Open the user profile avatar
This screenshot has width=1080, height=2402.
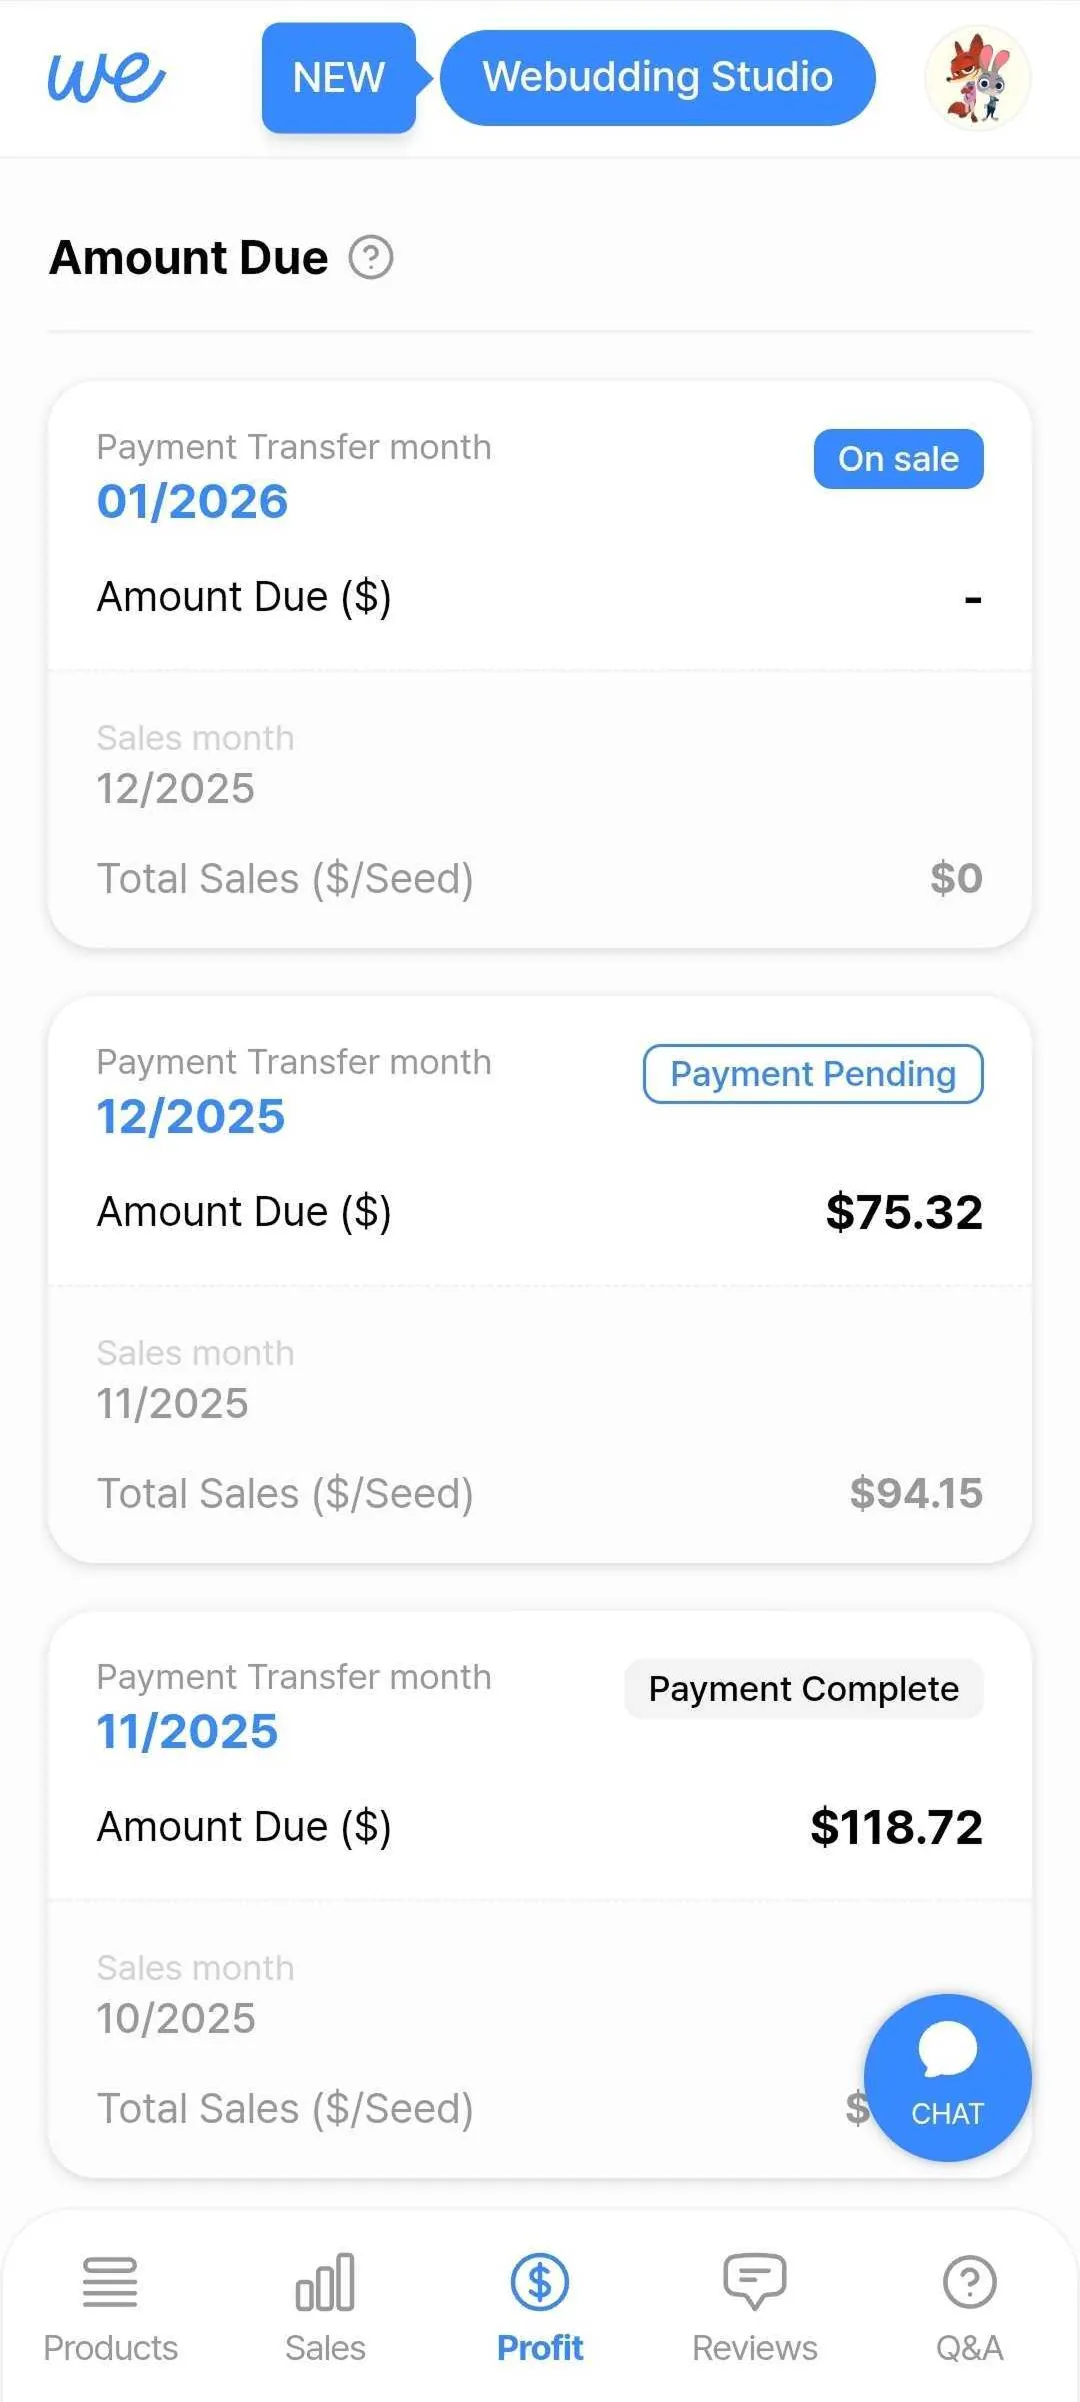click(977, 78)
